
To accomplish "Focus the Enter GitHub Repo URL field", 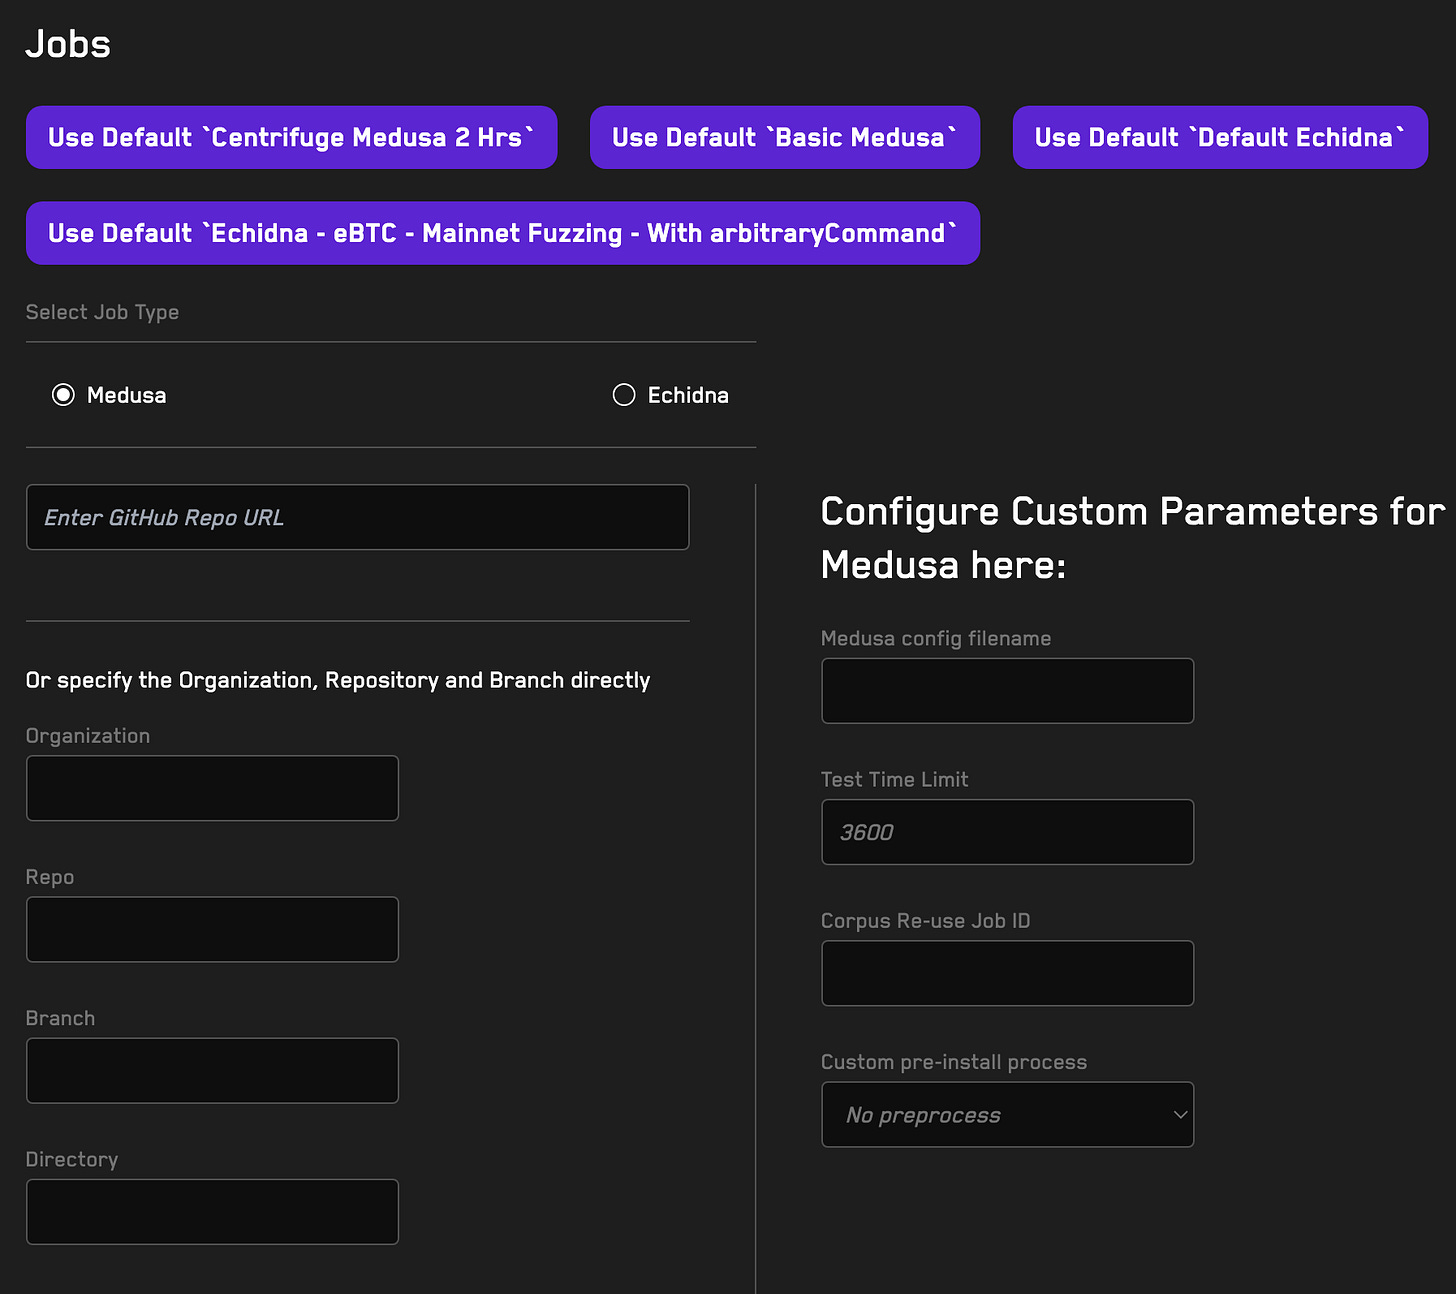I will pyautogui.click(x=358, y=517).
